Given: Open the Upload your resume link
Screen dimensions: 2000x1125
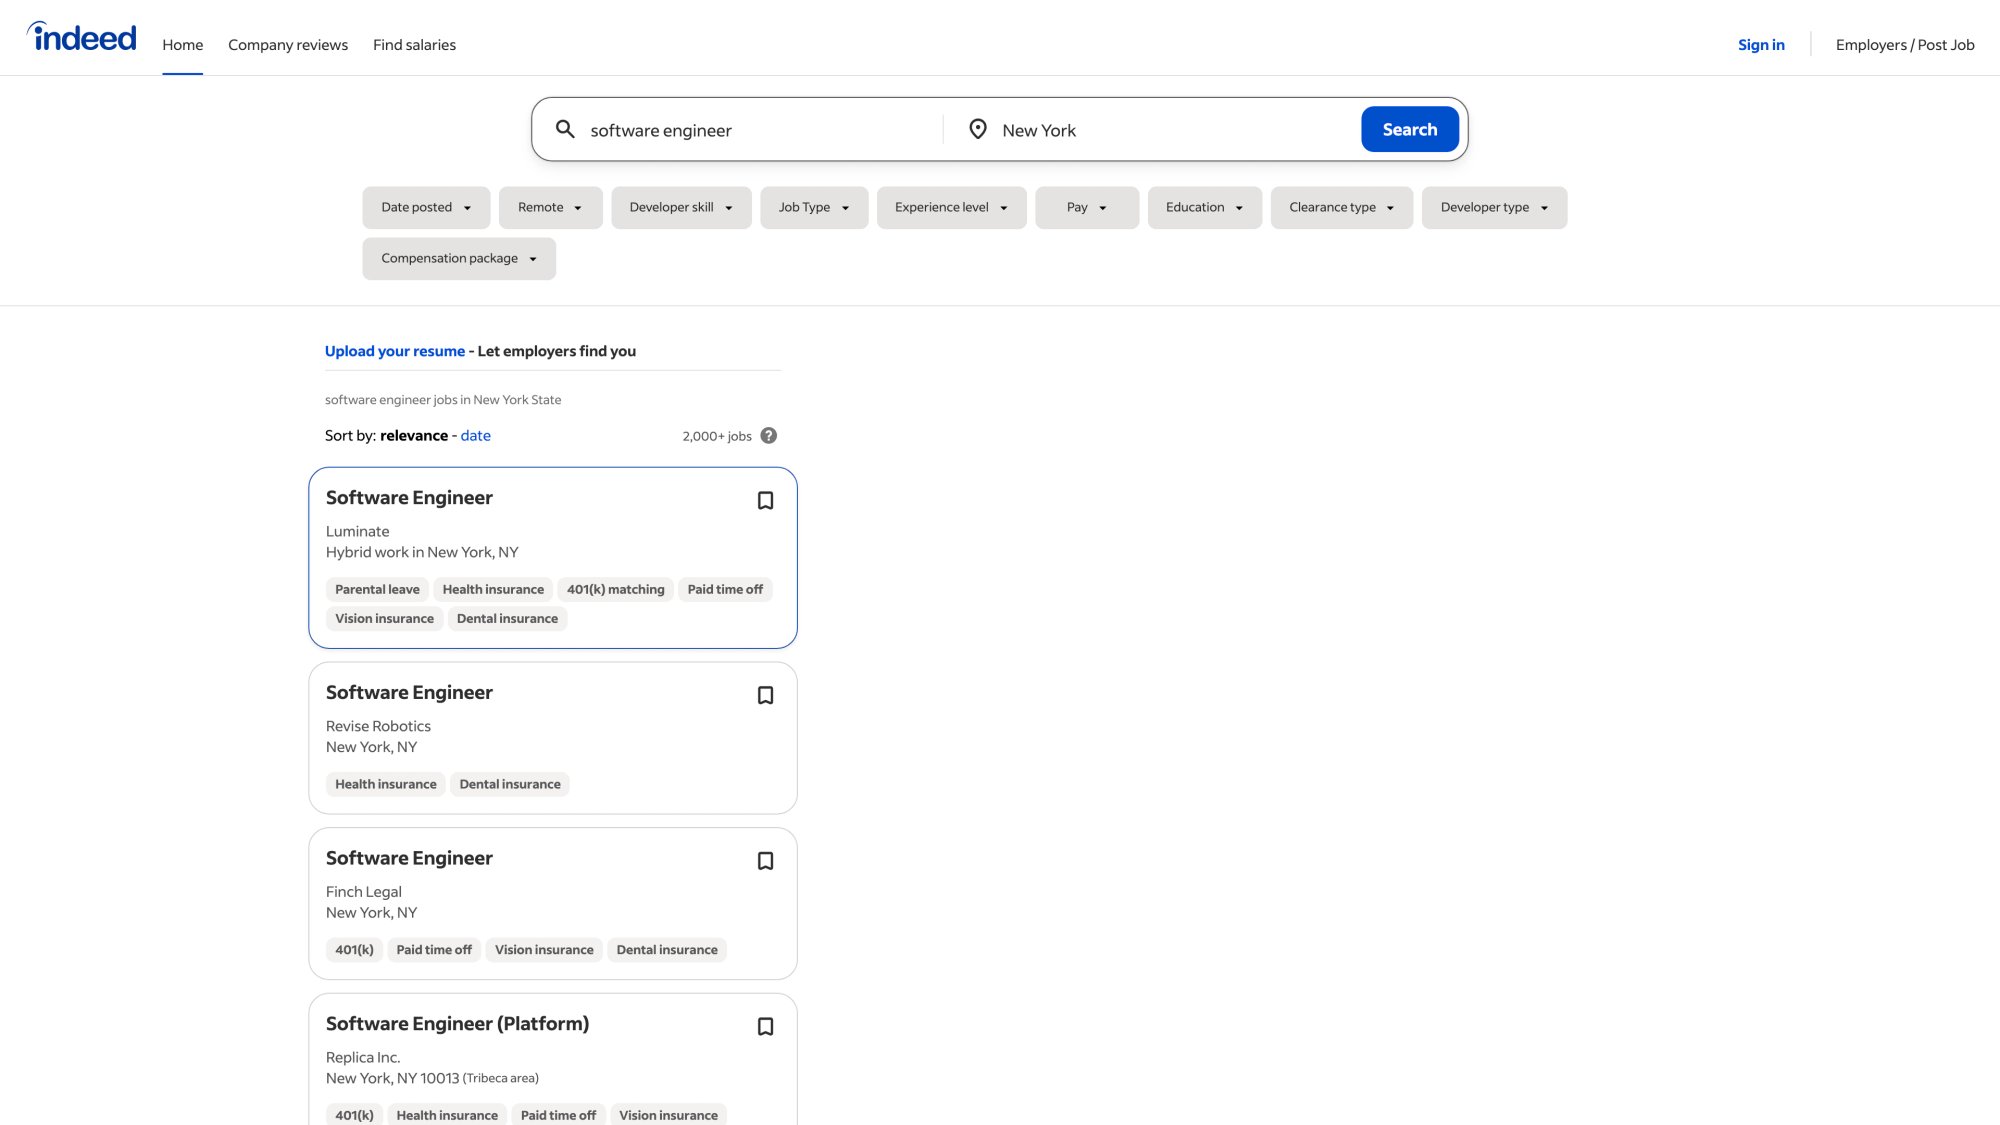Looking at the screenshot, I should coord(395,351).
